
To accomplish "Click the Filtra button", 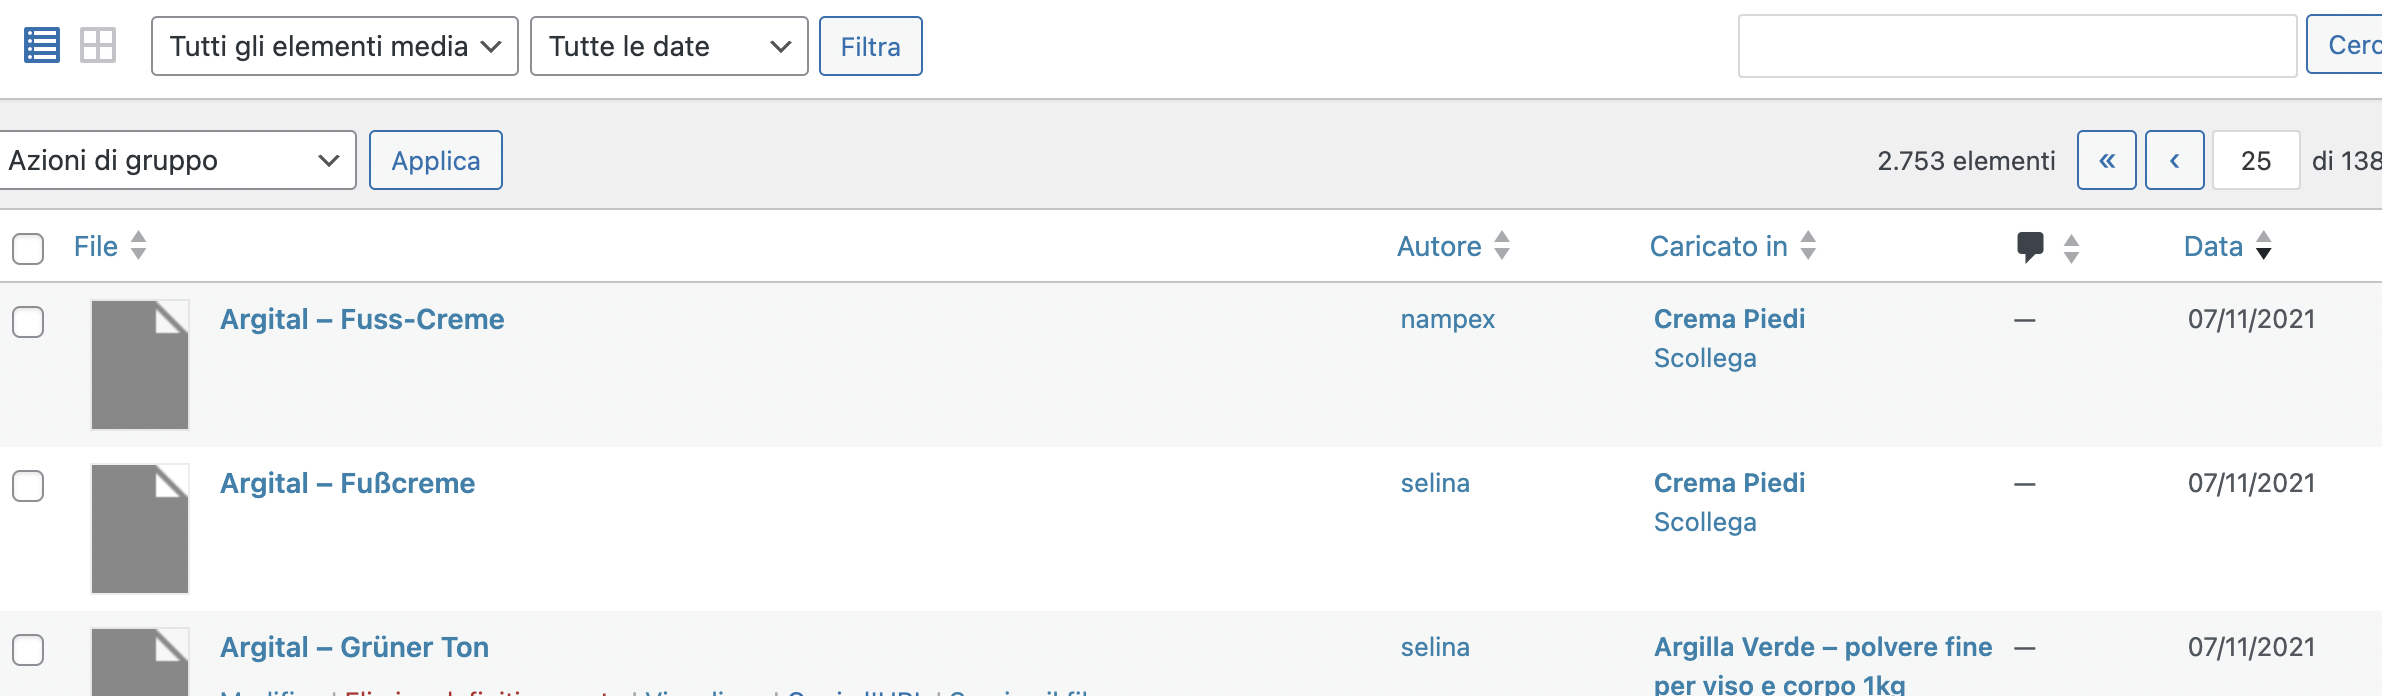I will (871, 46).
